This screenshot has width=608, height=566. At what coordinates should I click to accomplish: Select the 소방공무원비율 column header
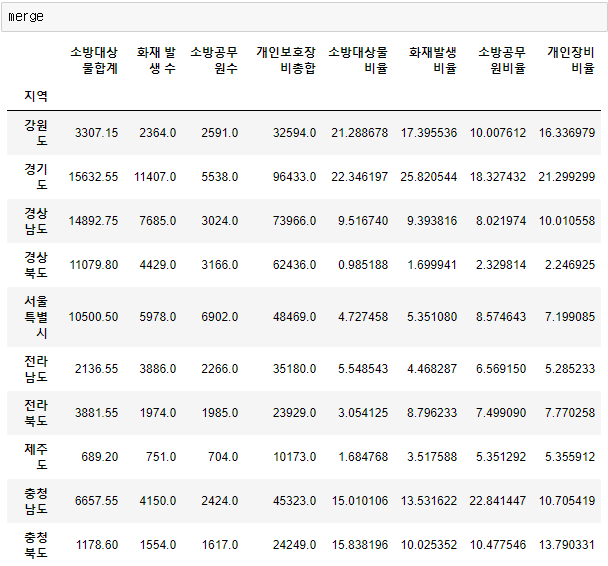(x=502, y=60)
